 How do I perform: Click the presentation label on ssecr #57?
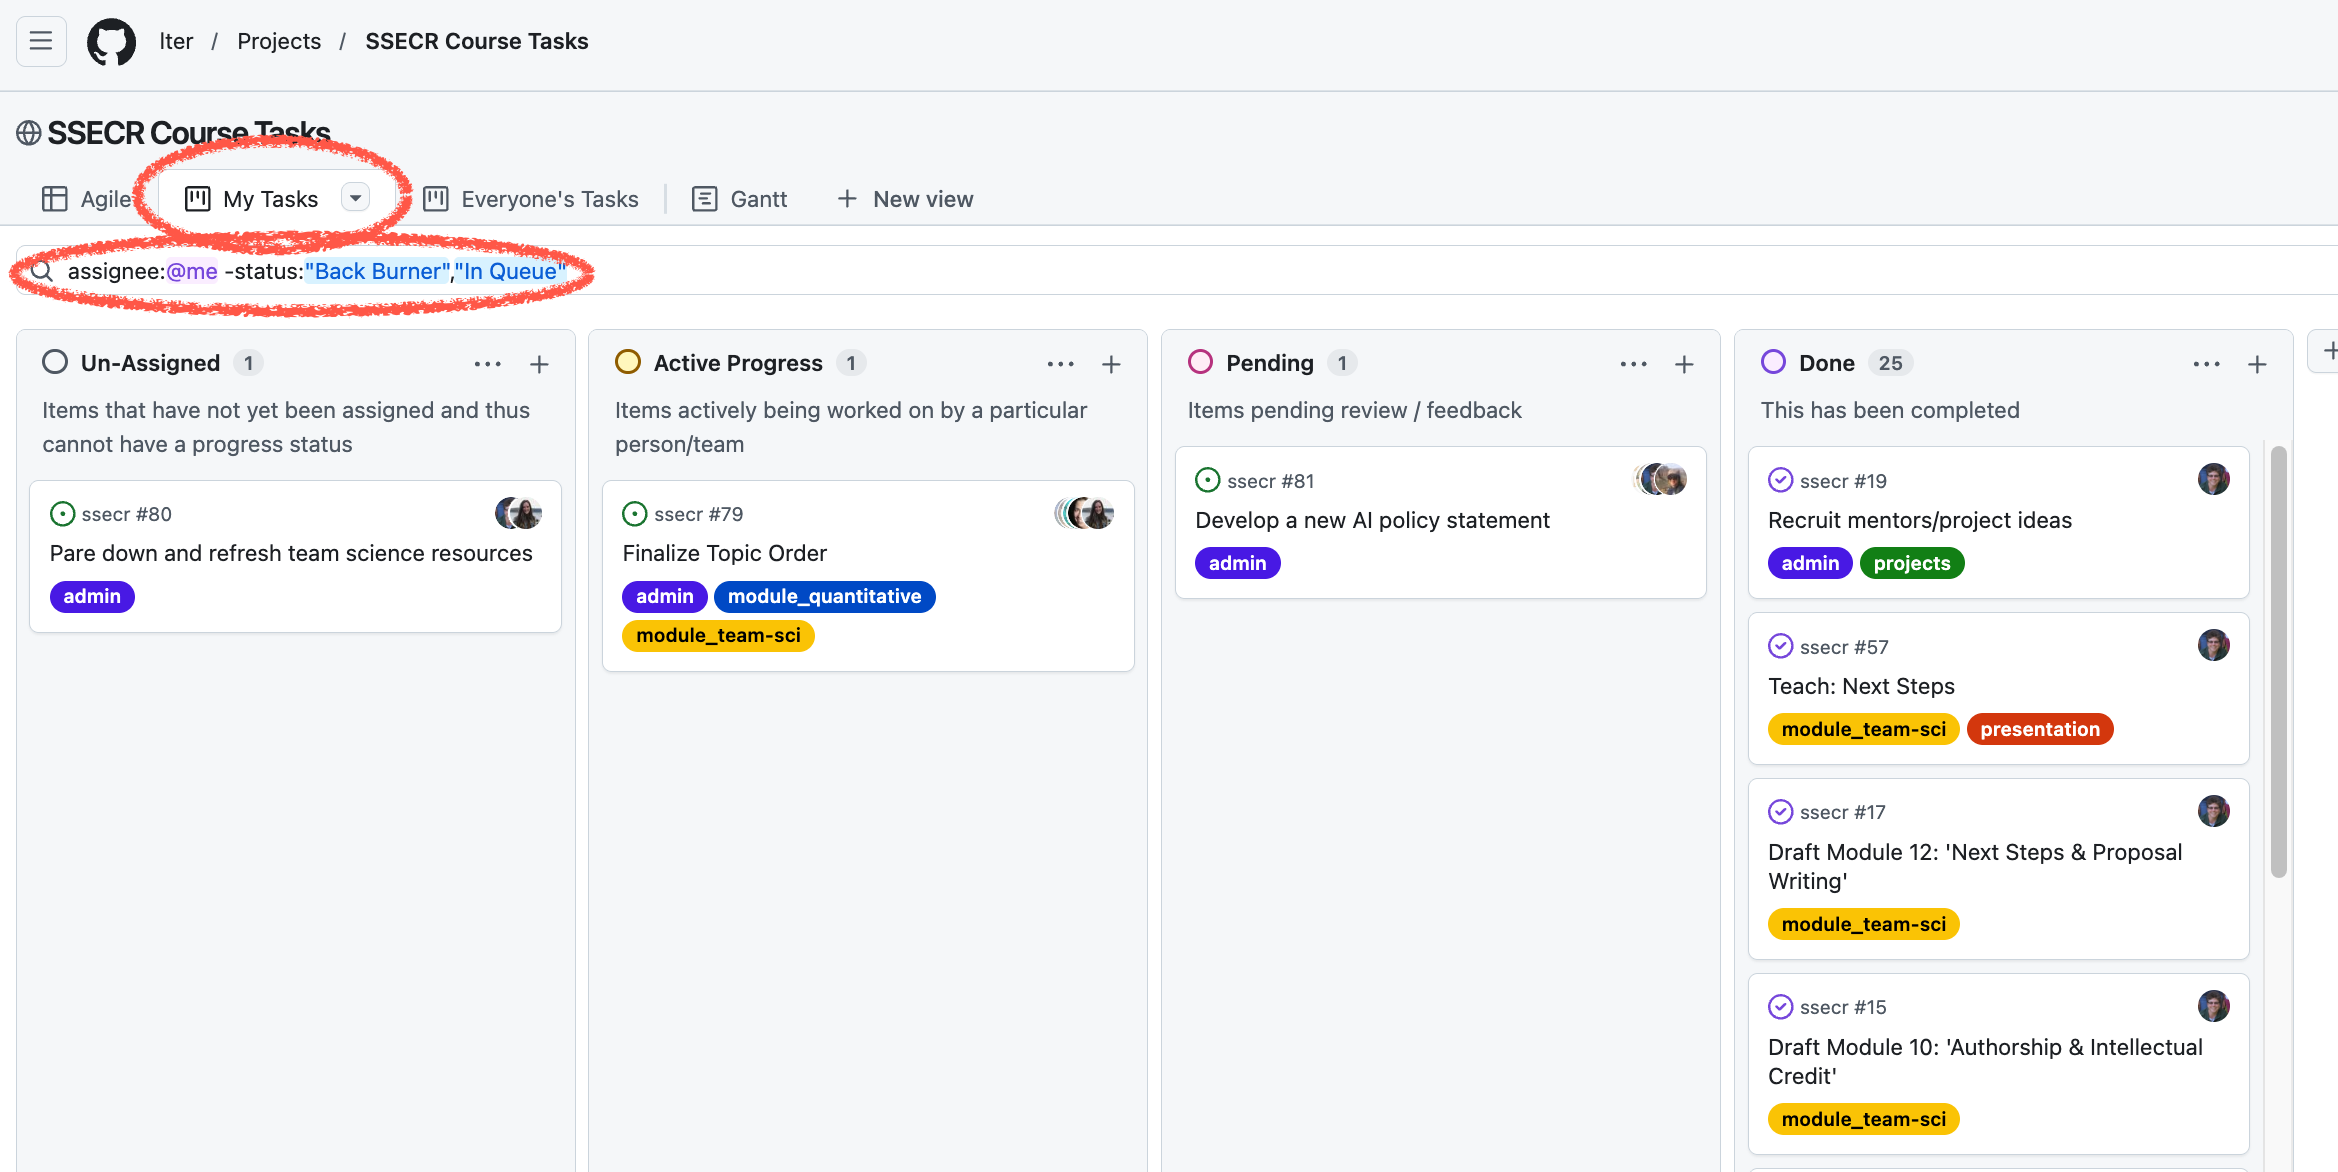[x=2040, y=729]
